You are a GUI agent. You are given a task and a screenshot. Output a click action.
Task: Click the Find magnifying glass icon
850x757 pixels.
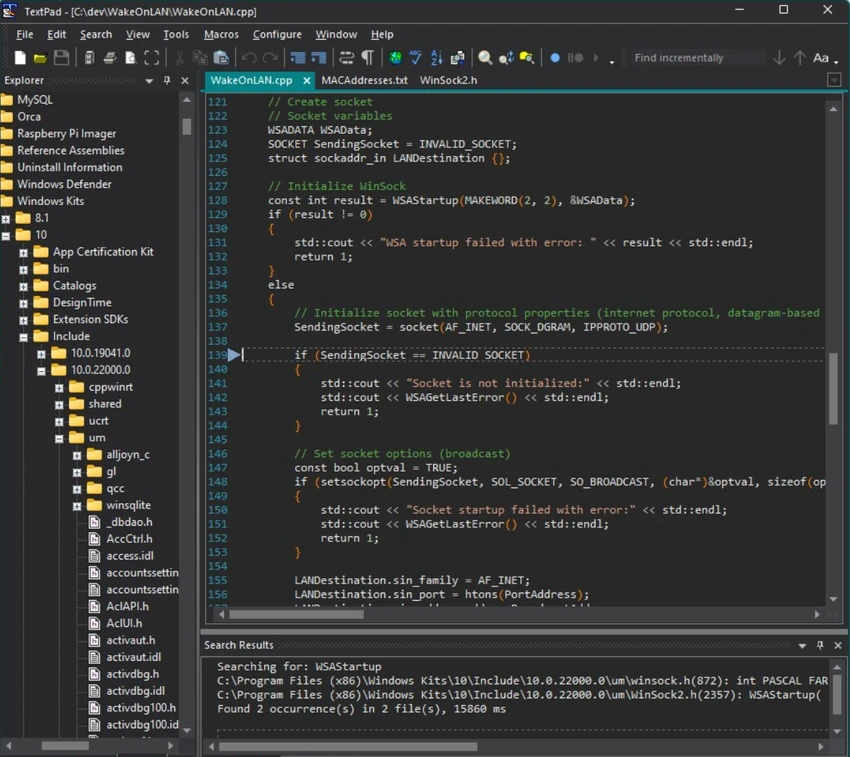(485, 57)
